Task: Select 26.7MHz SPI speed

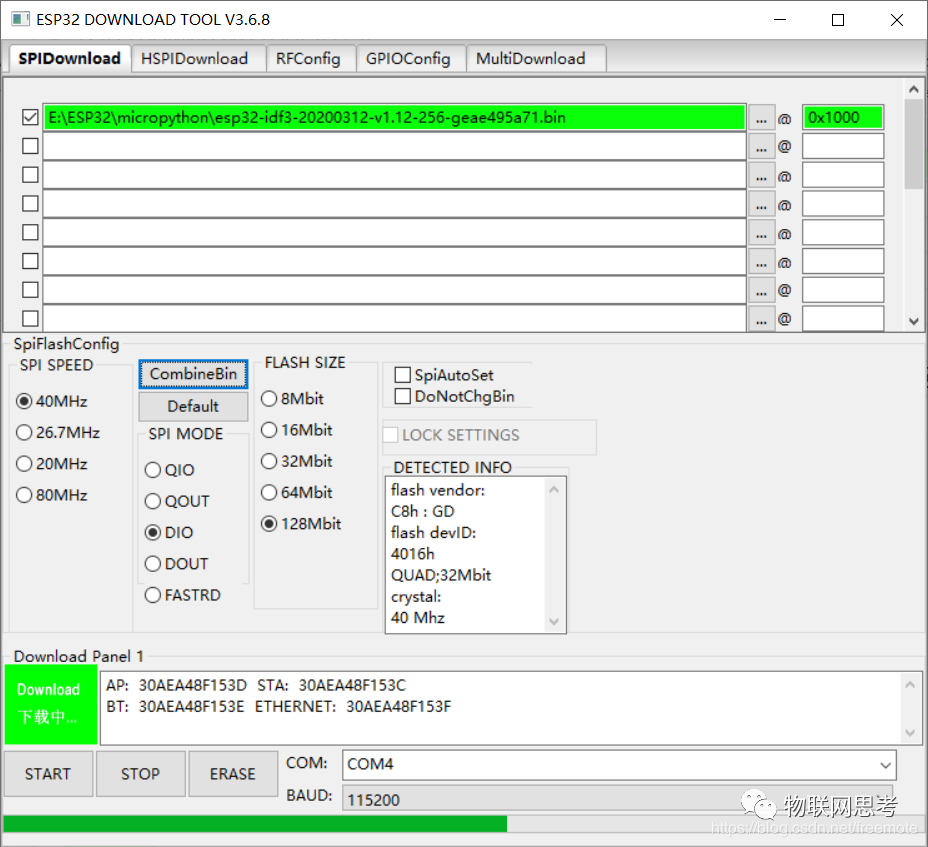Action: click(58, 433)
